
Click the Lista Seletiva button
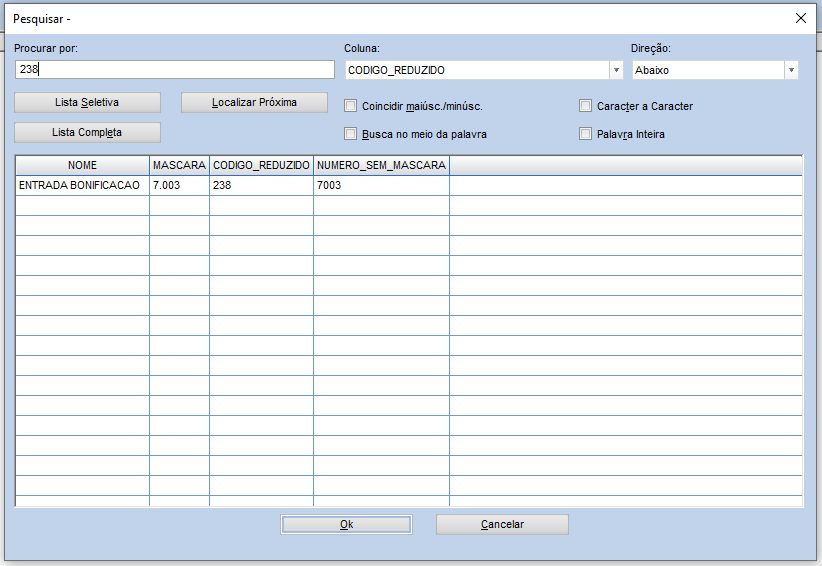(x=87, y=103)
